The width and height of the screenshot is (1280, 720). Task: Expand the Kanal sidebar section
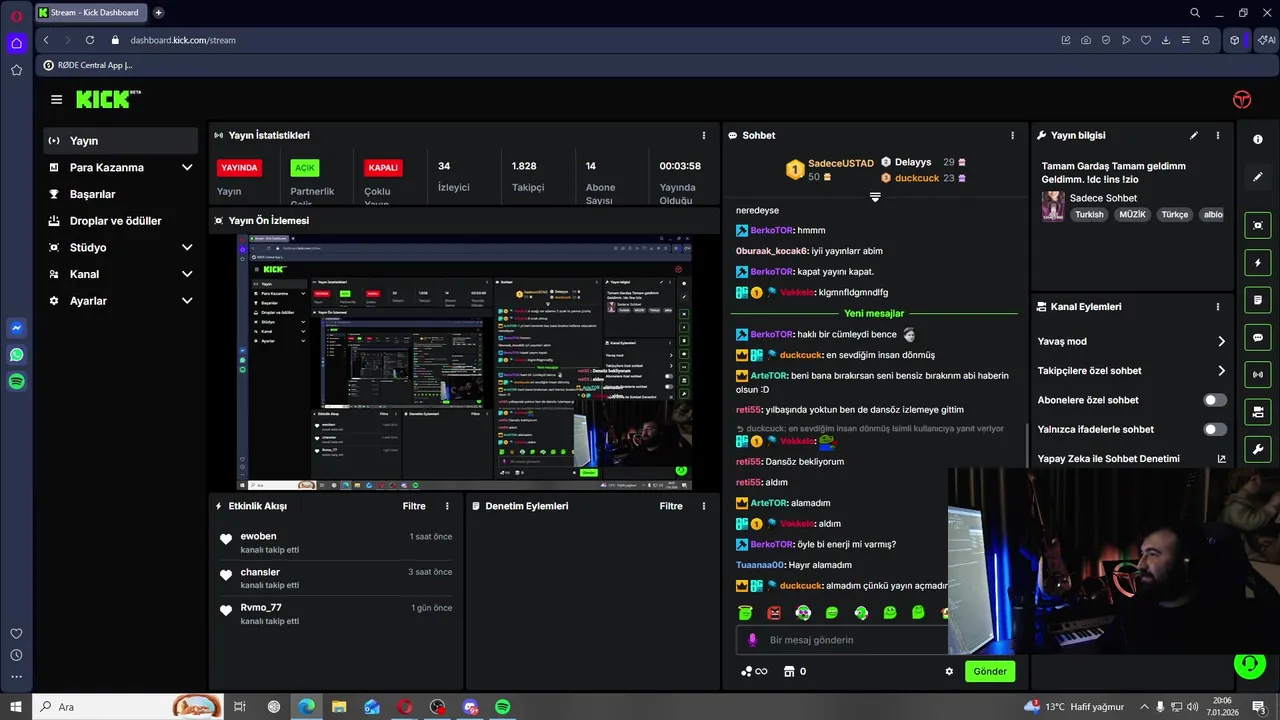point(187,274)
